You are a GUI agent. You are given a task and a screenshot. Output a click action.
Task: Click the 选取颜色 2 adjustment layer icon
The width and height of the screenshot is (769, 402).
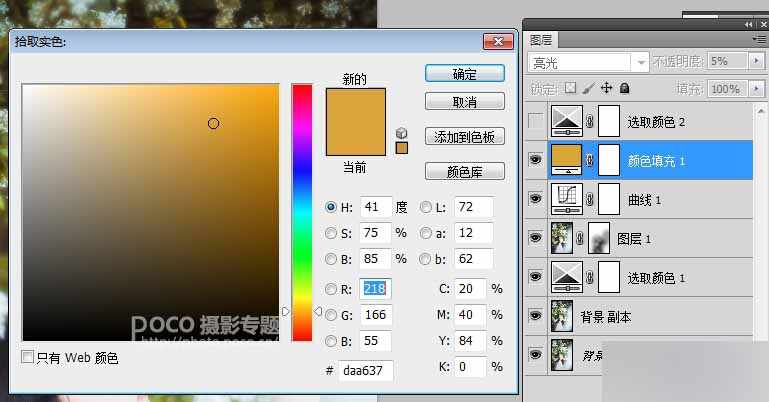[567, 121]
